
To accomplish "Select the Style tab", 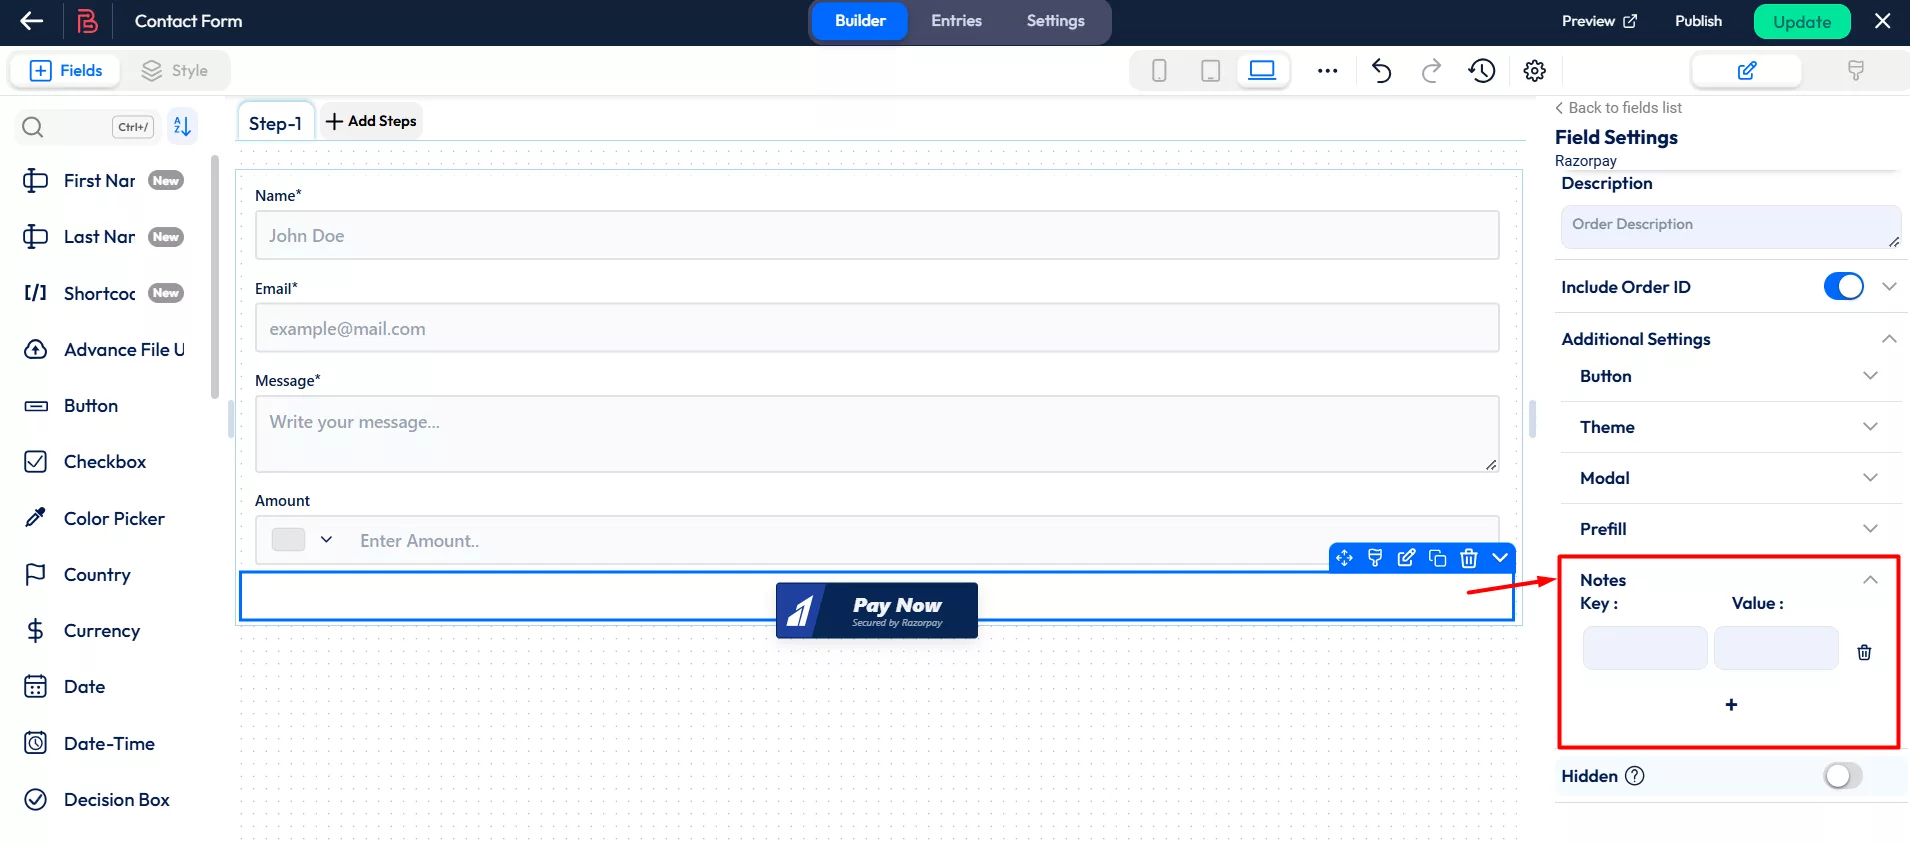I will tap(175, 71).
